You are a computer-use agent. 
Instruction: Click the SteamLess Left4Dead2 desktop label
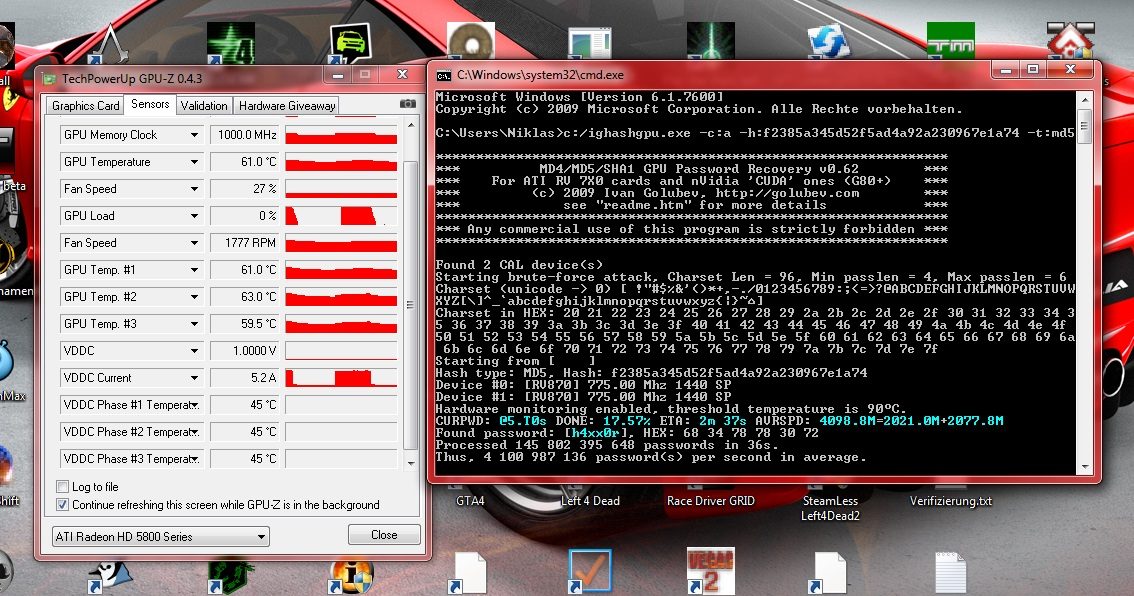click(830, 508)
